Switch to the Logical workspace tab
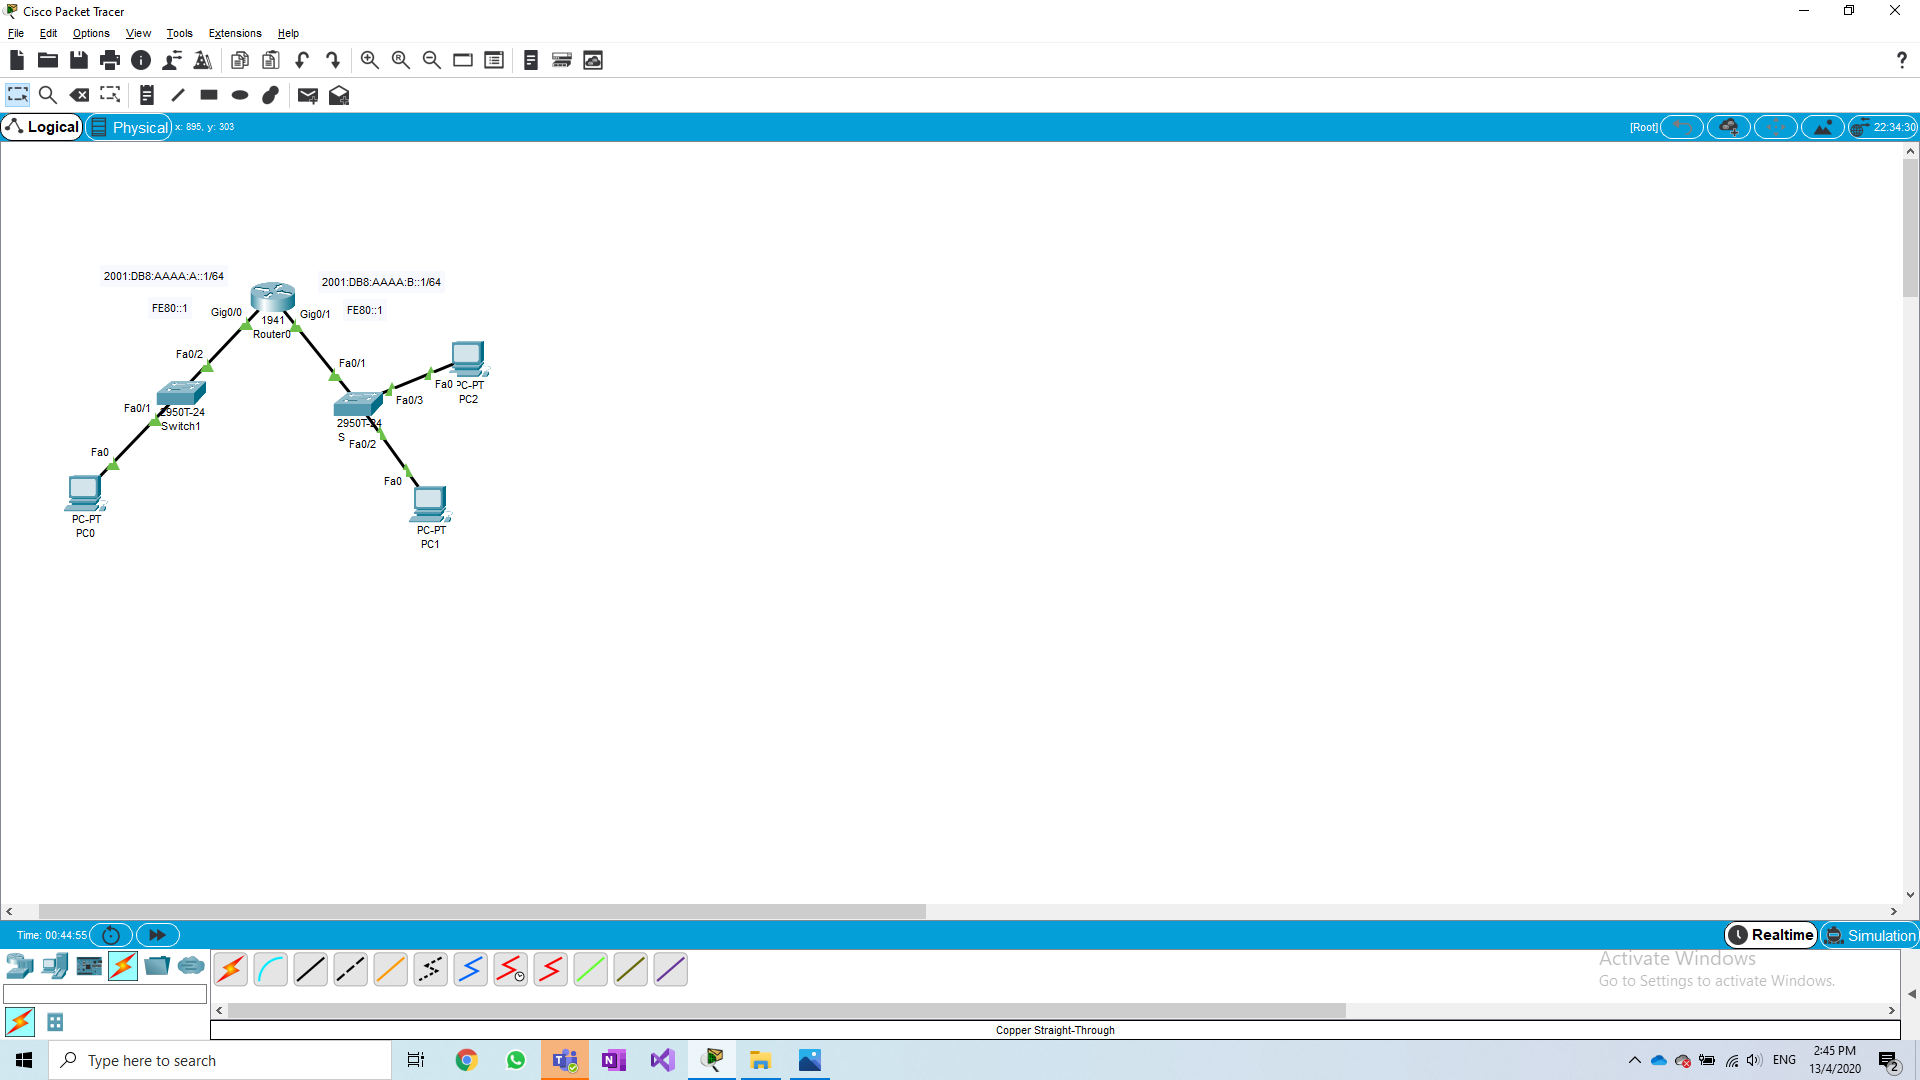 (x=42, y=127)
